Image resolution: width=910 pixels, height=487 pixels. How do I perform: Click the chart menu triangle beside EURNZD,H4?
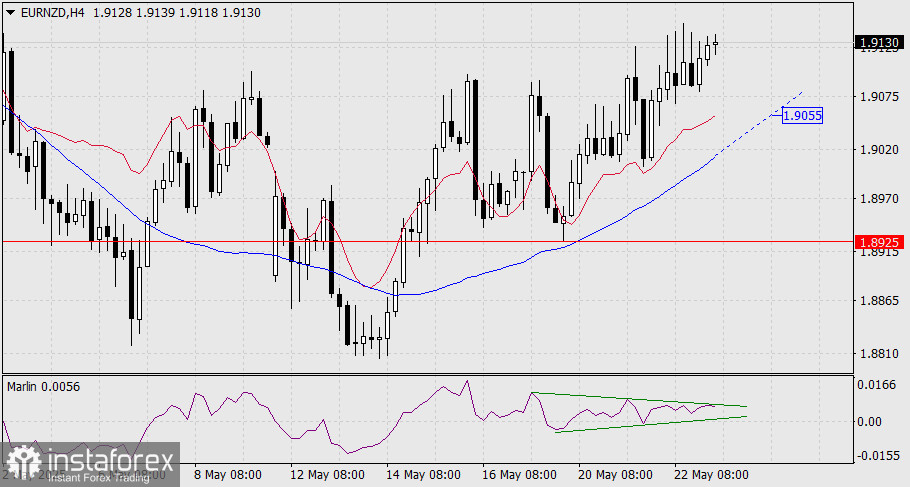pos(10,12)
